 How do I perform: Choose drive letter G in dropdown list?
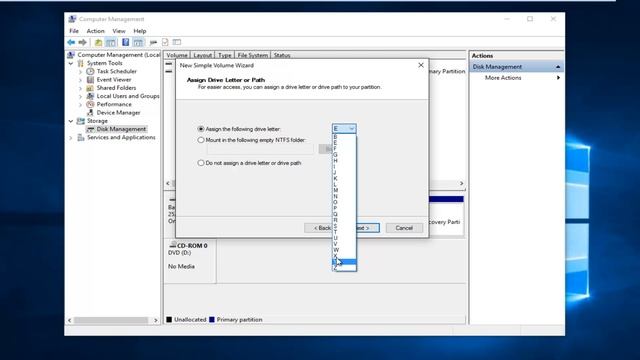coord(344,155)
